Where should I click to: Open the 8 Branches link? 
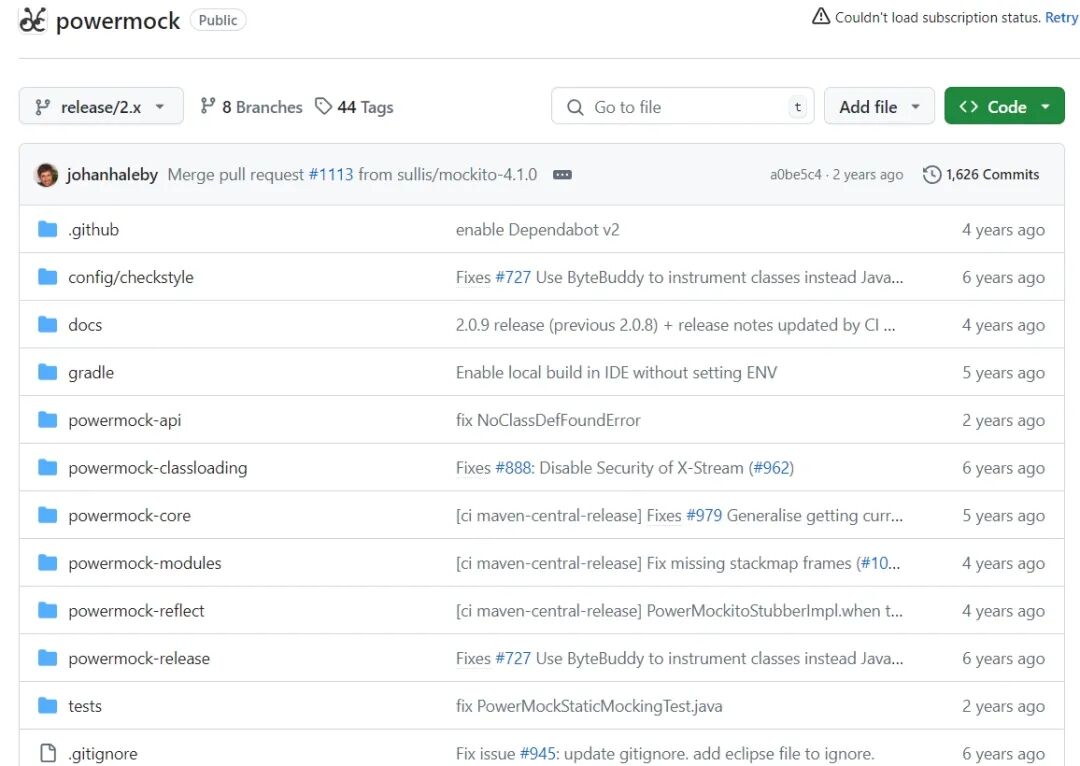tap(251, 107)
